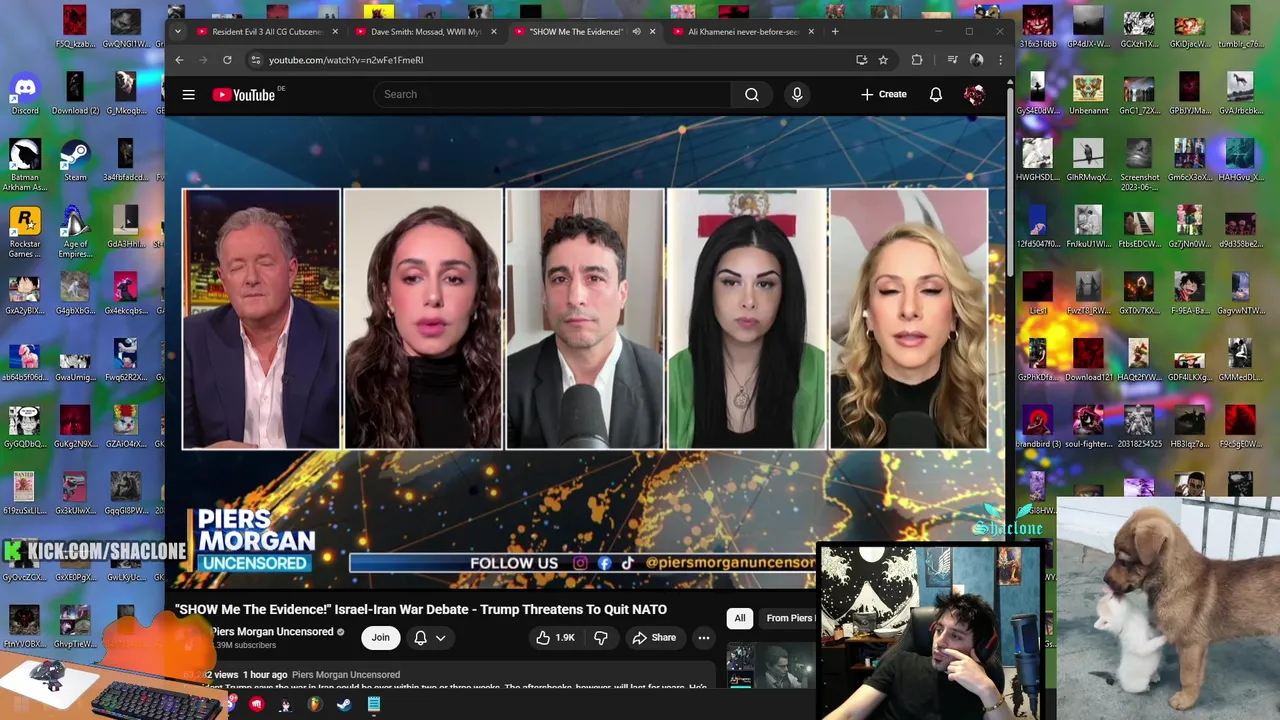Open the Steam icon in the taskbar
1280x720 pixels.
click(x=344, y=704)
